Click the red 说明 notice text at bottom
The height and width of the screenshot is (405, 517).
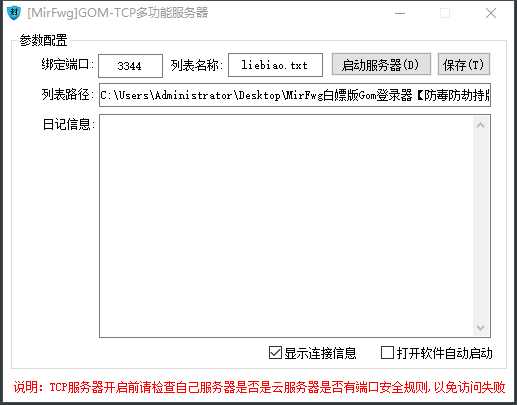(x=259, y=387)
